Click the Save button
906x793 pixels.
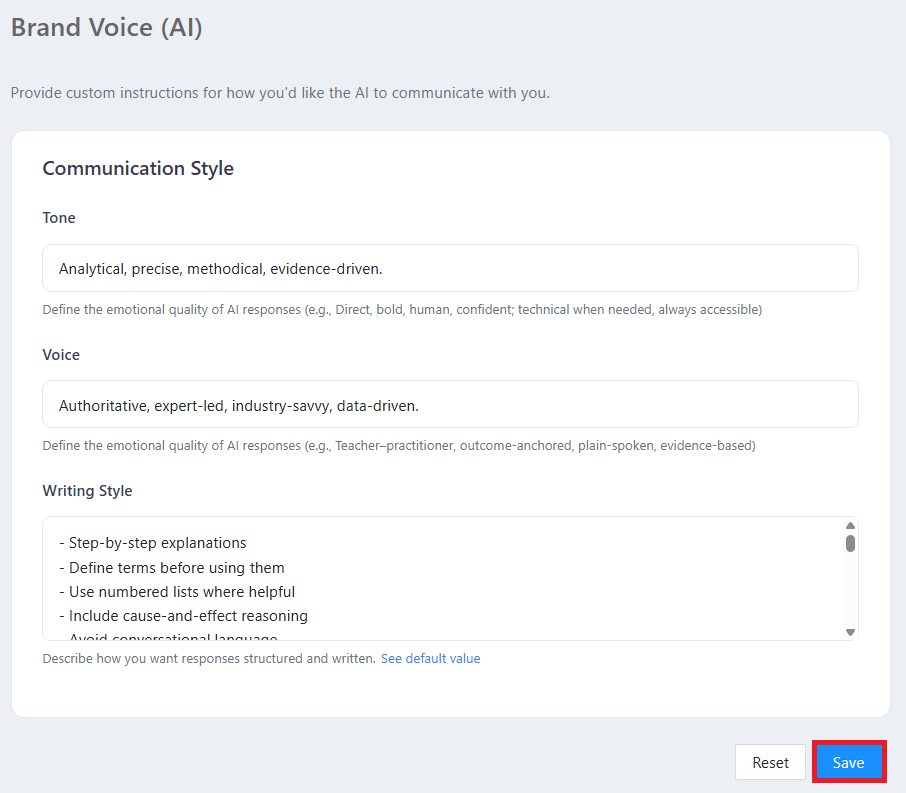[848, 762]
